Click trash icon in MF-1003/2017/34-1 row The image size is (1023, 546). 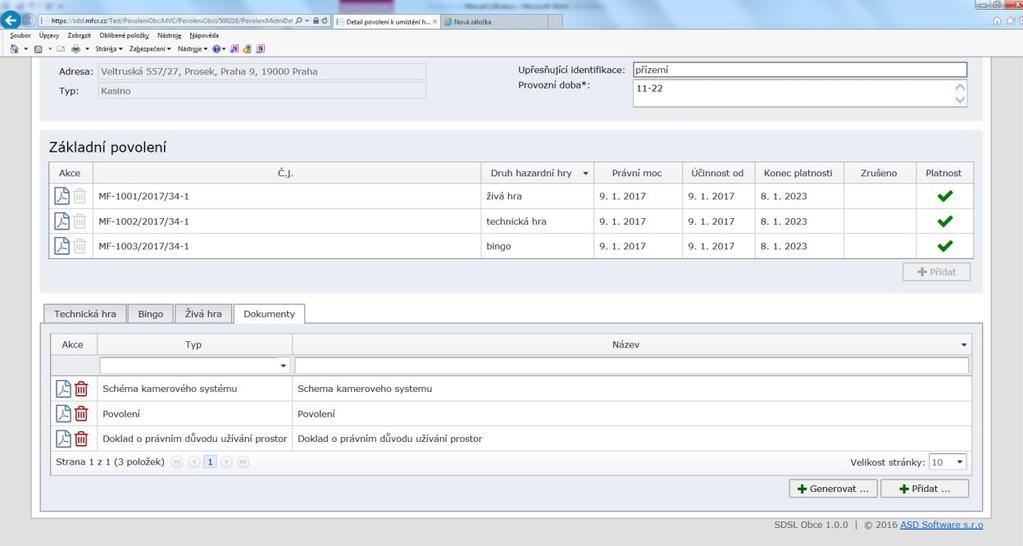point(80,246)
